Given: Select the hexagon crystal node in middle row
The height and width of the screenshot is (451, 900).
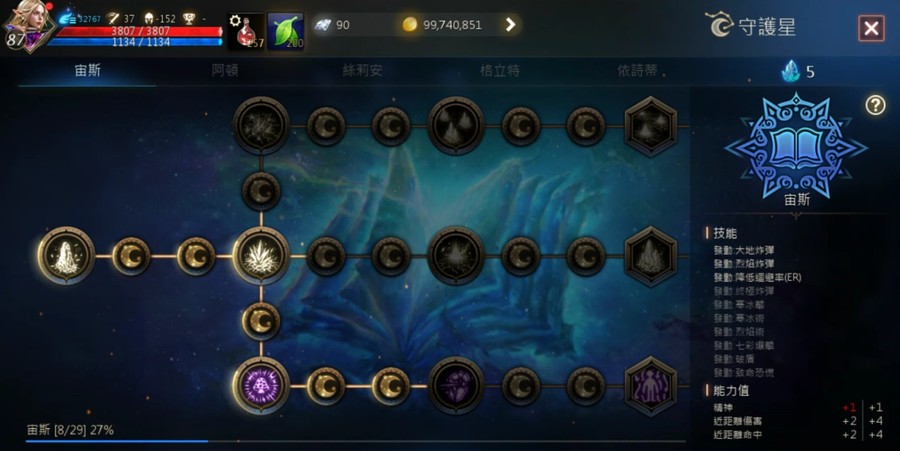Looking at the screenshot, I should point(651,256).
